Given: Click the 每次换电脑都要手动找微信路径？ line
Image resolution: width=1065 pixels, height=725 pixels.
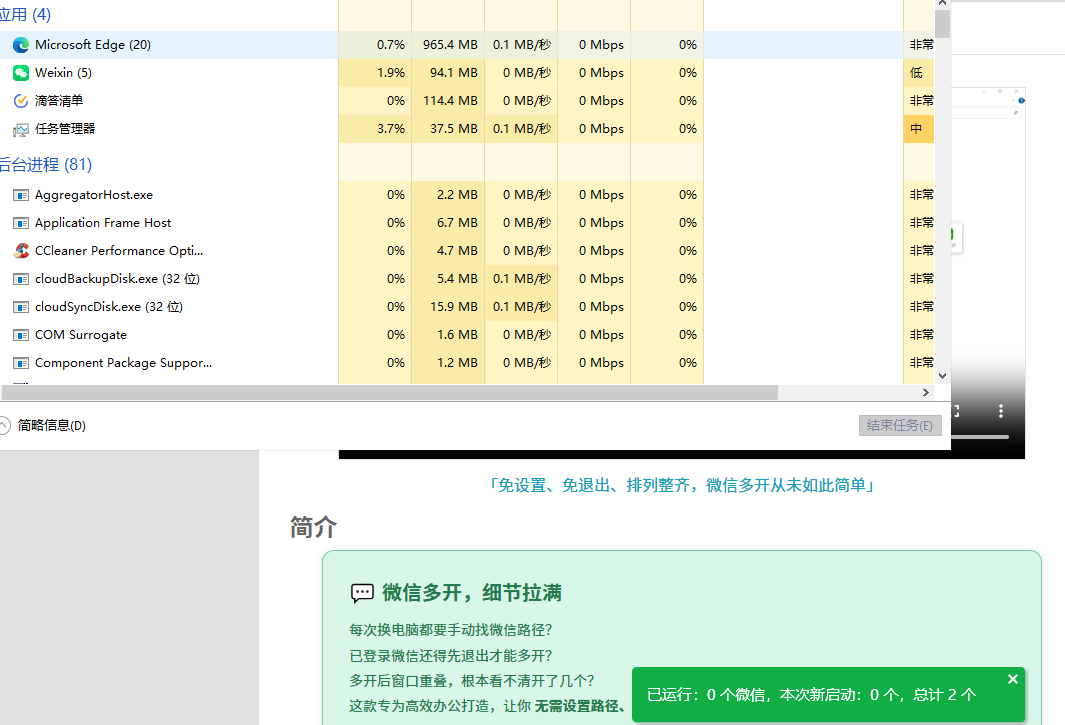Looking at the screenshot, I should pyautogui.click(x=451, y=631).
